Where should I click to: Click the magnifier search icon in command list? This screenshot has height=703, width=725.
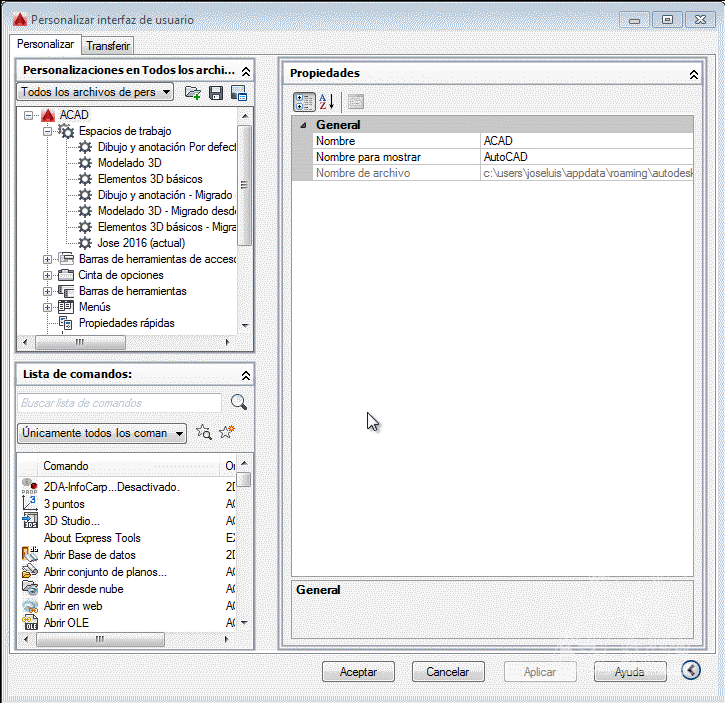(x=239, y=402)
